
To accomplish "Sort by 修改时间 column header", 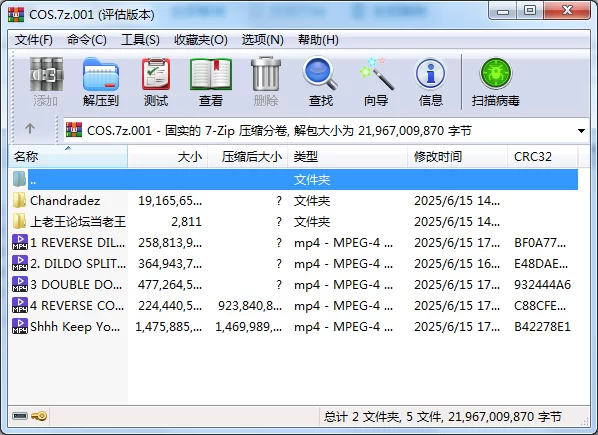I will click(x=457, y=157).
